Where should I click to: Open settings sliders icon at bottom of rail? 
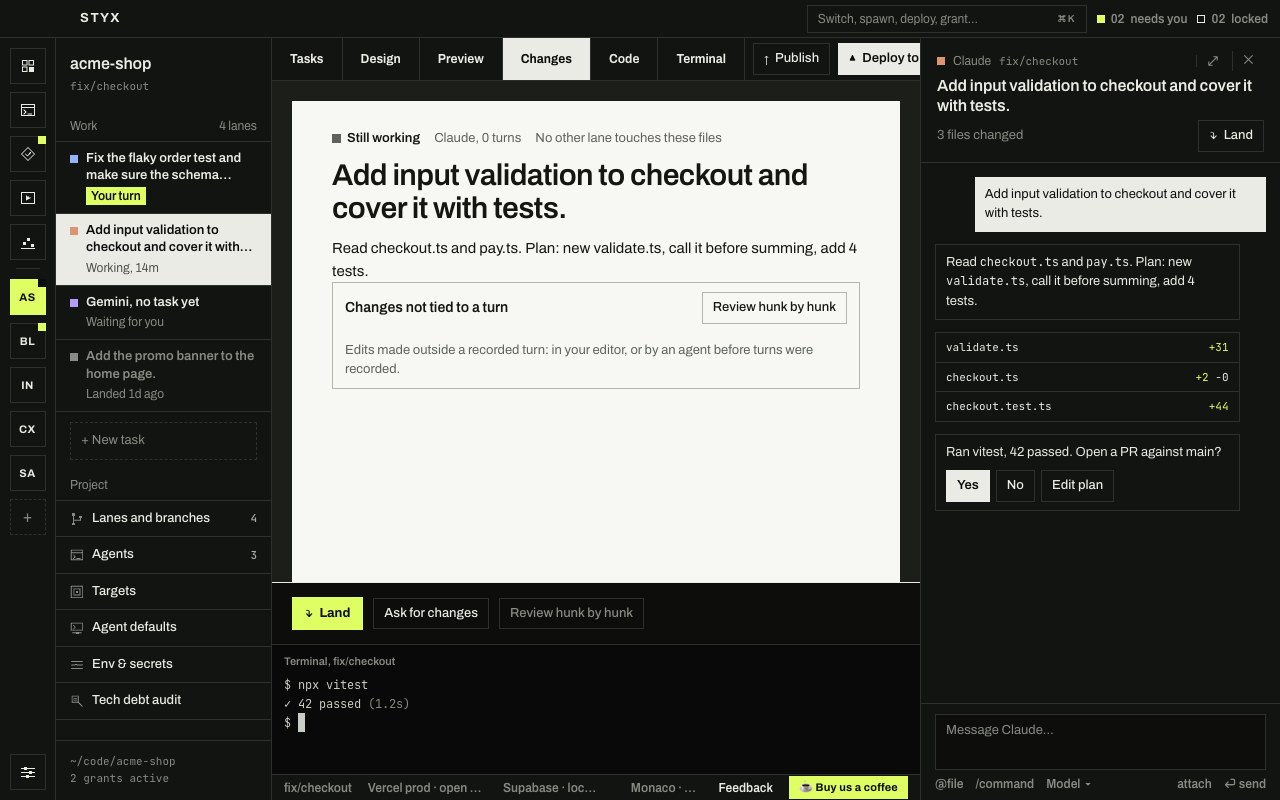pos(28,773)
